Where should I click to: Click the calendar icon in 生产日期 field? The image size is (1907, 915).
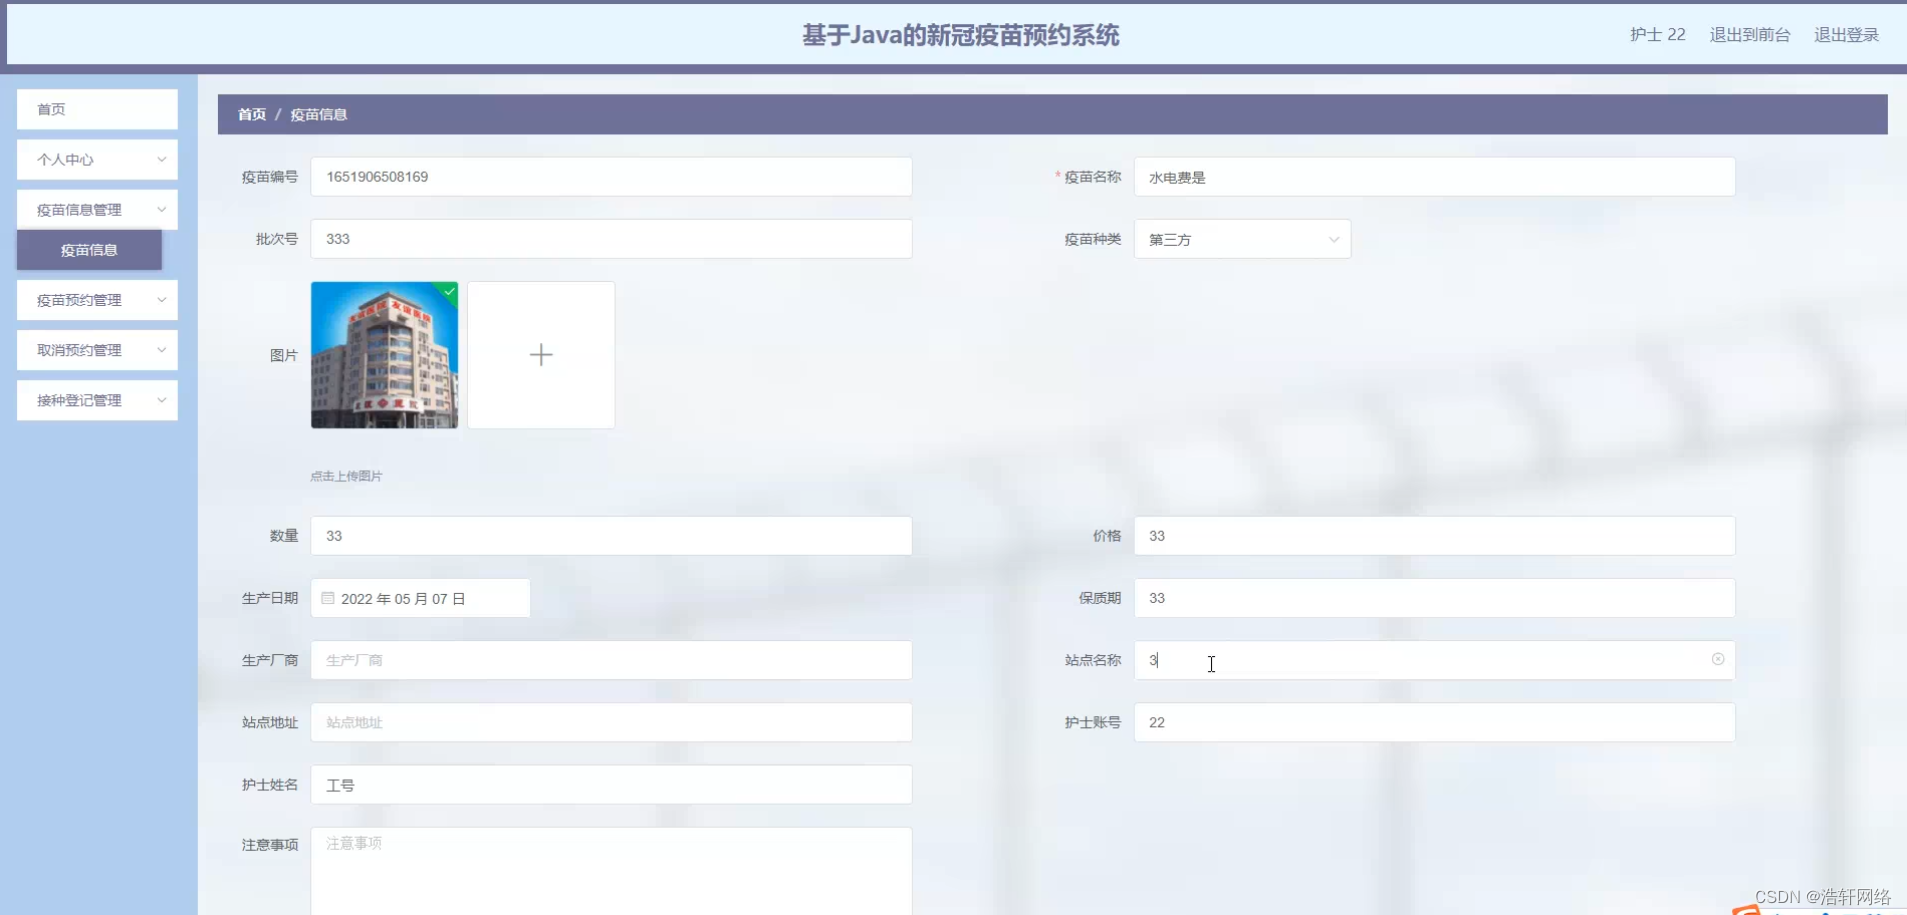[328, 598]
